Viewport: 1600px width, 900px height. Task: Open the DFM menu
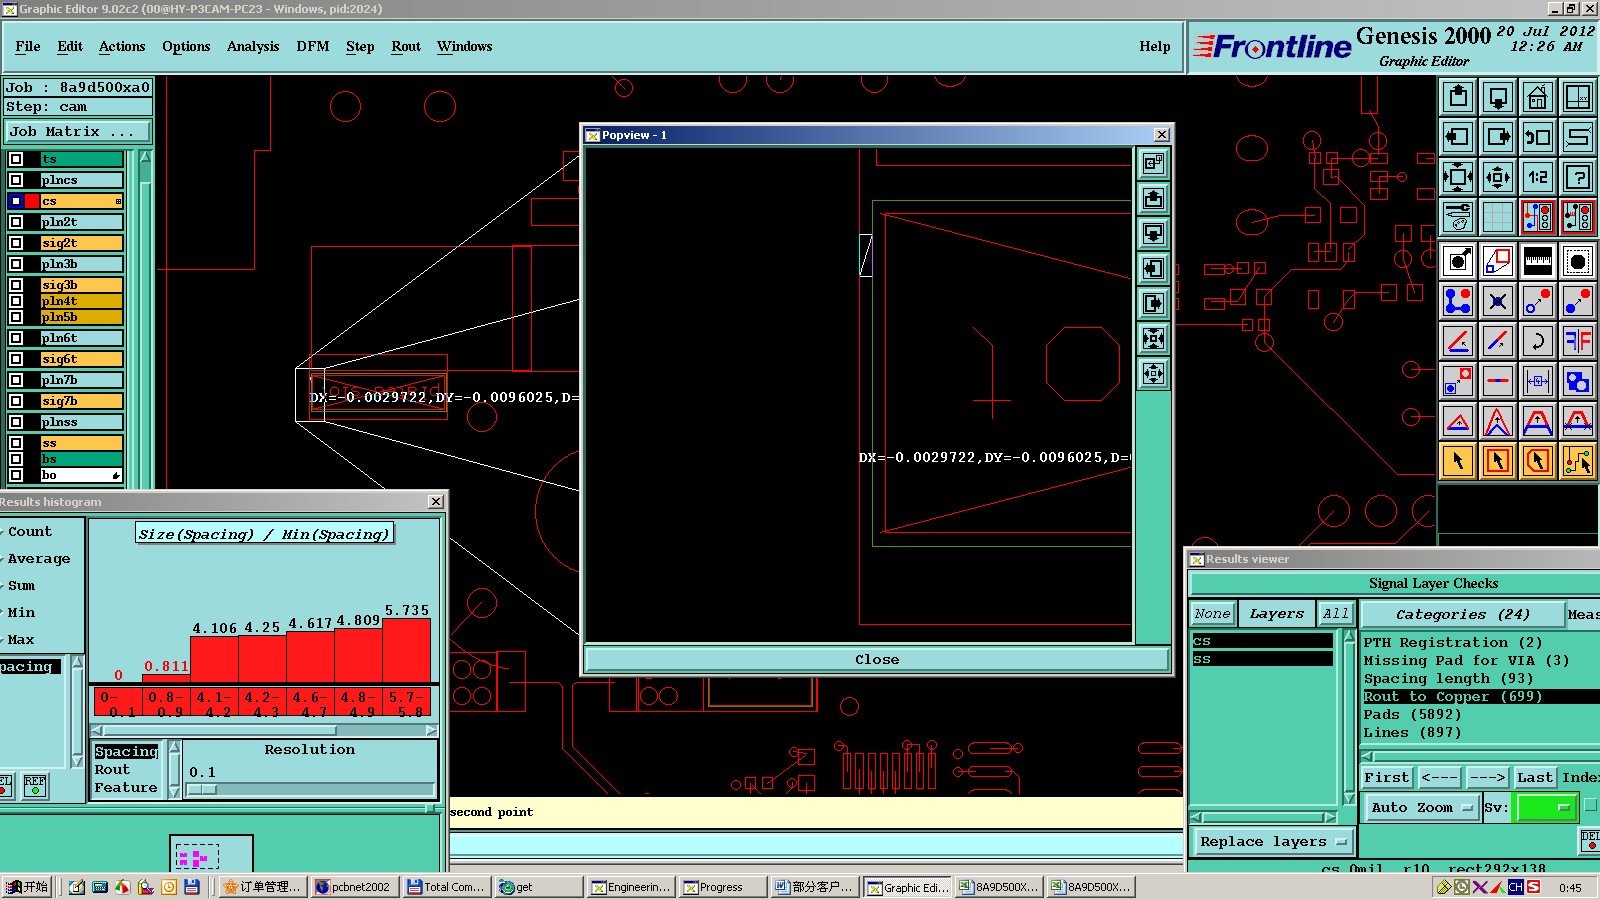coord(312,47)
